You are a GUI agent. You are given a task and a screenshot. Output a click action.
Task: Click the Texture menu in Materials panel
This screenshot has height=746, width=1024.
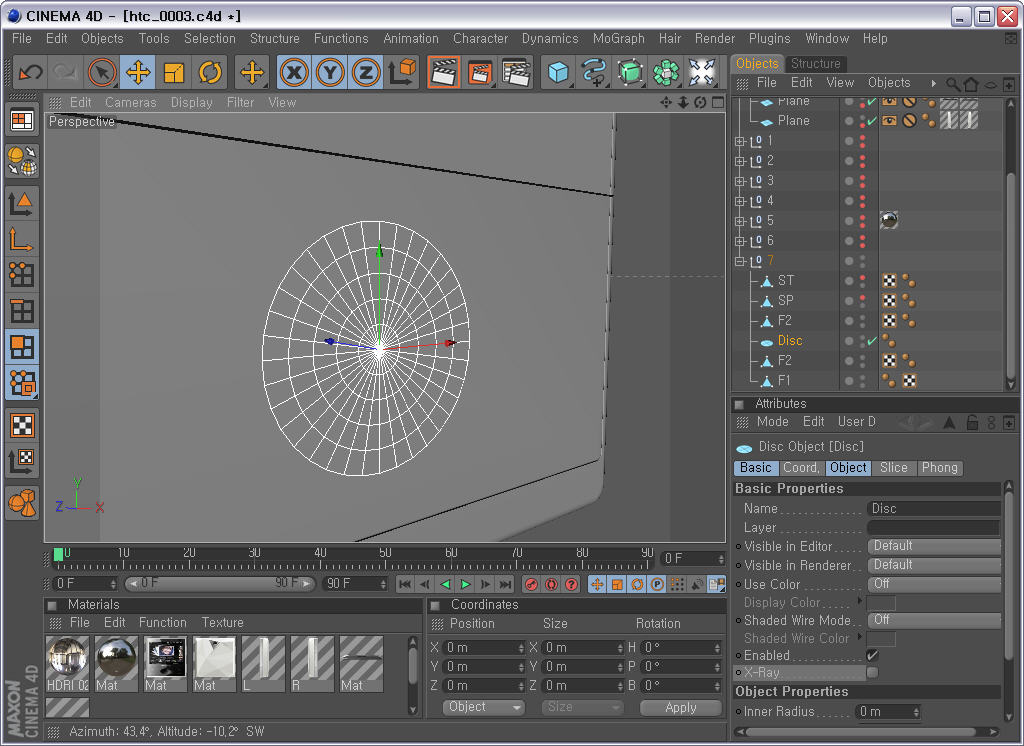pyautogui.click(x=222, y=623)
